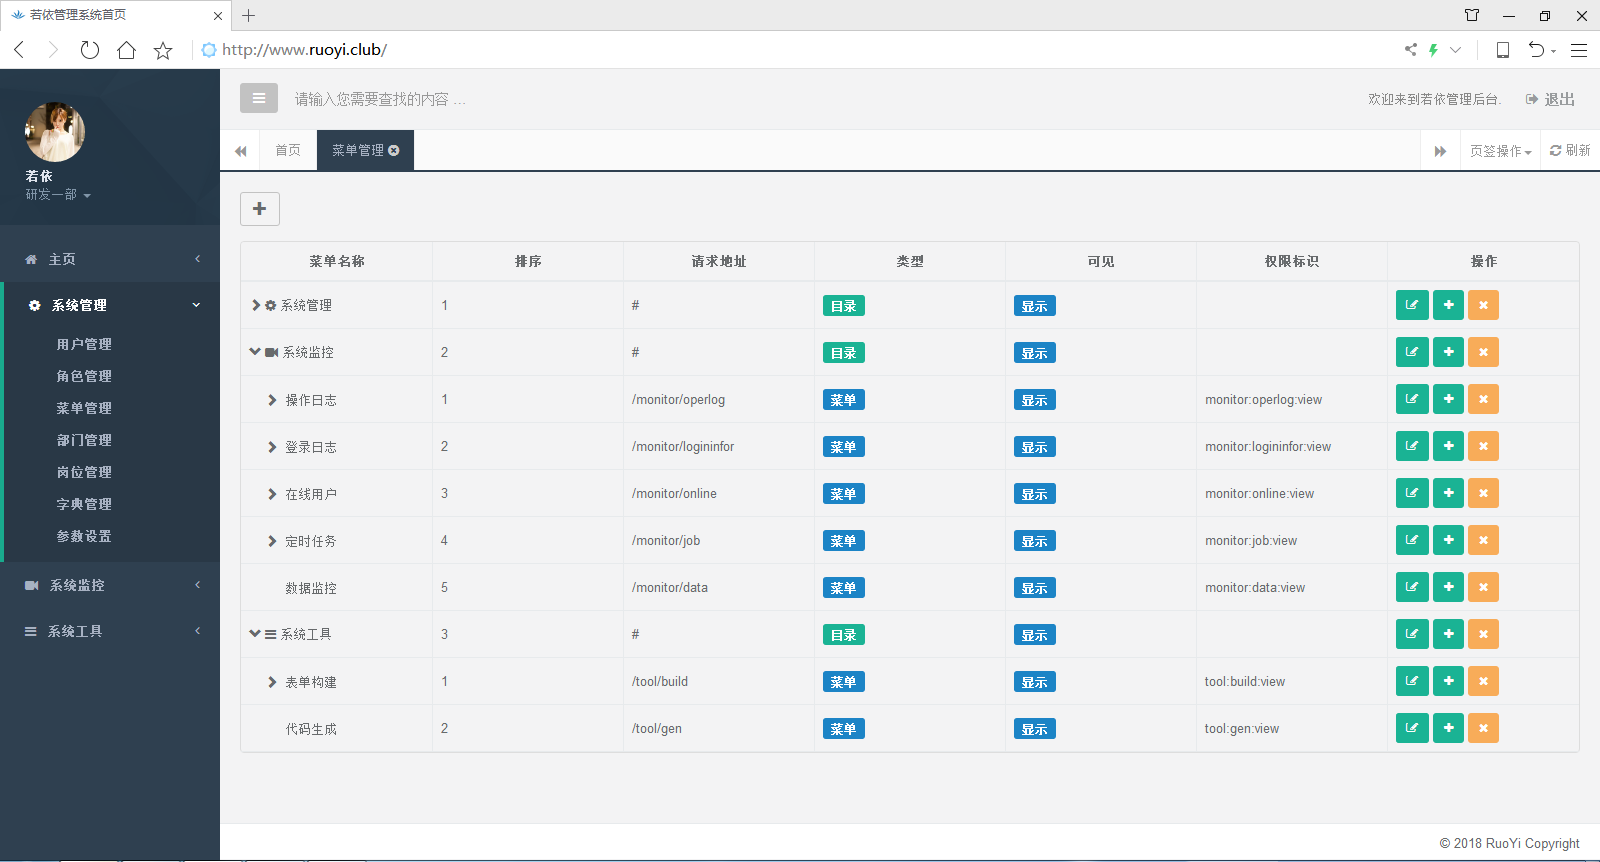Expand the 操作日志 tree row

[272, 400]
